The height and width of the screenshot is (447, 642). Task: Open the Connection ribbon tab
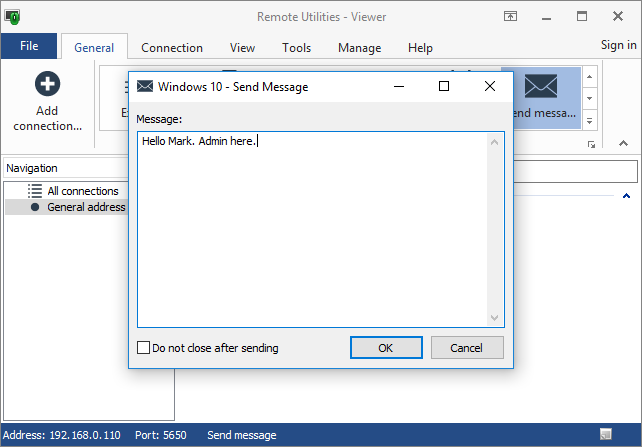(171, 48)
